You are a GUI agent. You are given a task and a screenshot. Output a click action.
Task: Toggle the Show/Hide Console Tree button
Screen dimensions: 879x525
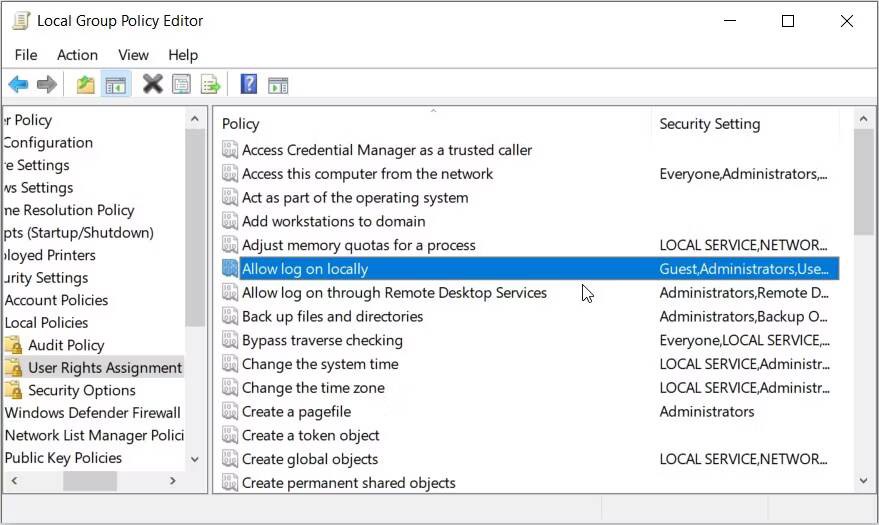tap(115, 84)
